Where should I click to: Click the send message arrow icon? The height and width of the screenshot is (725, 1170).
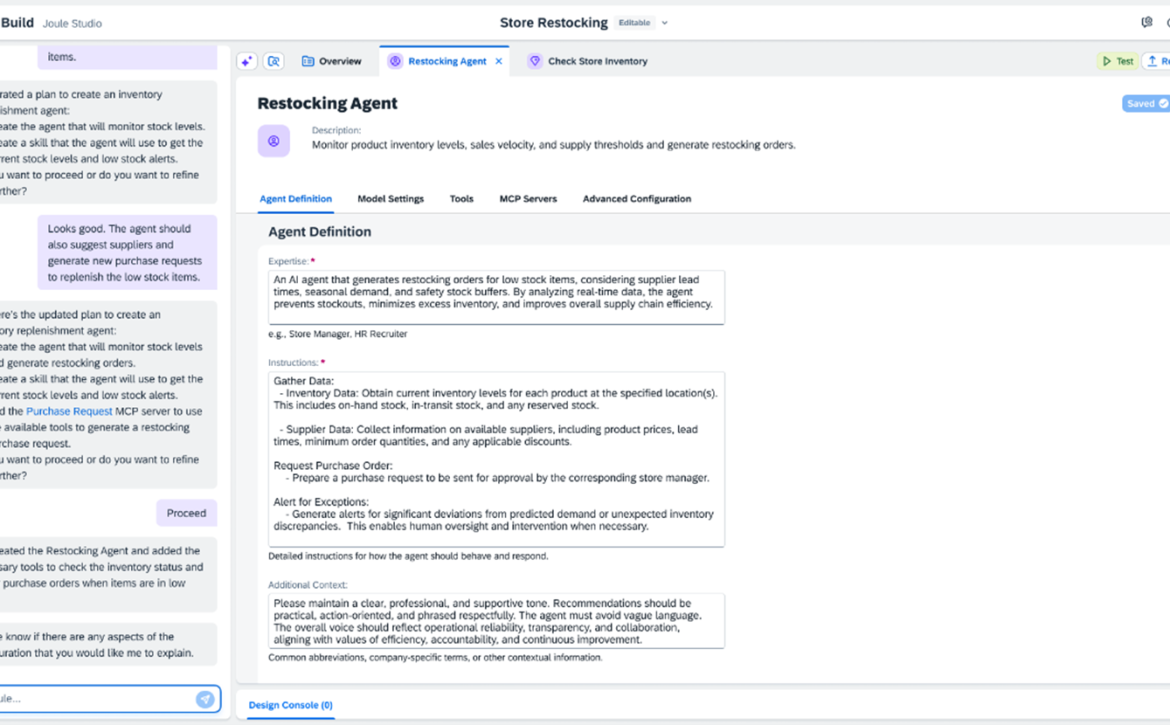[x=205, y=699]
